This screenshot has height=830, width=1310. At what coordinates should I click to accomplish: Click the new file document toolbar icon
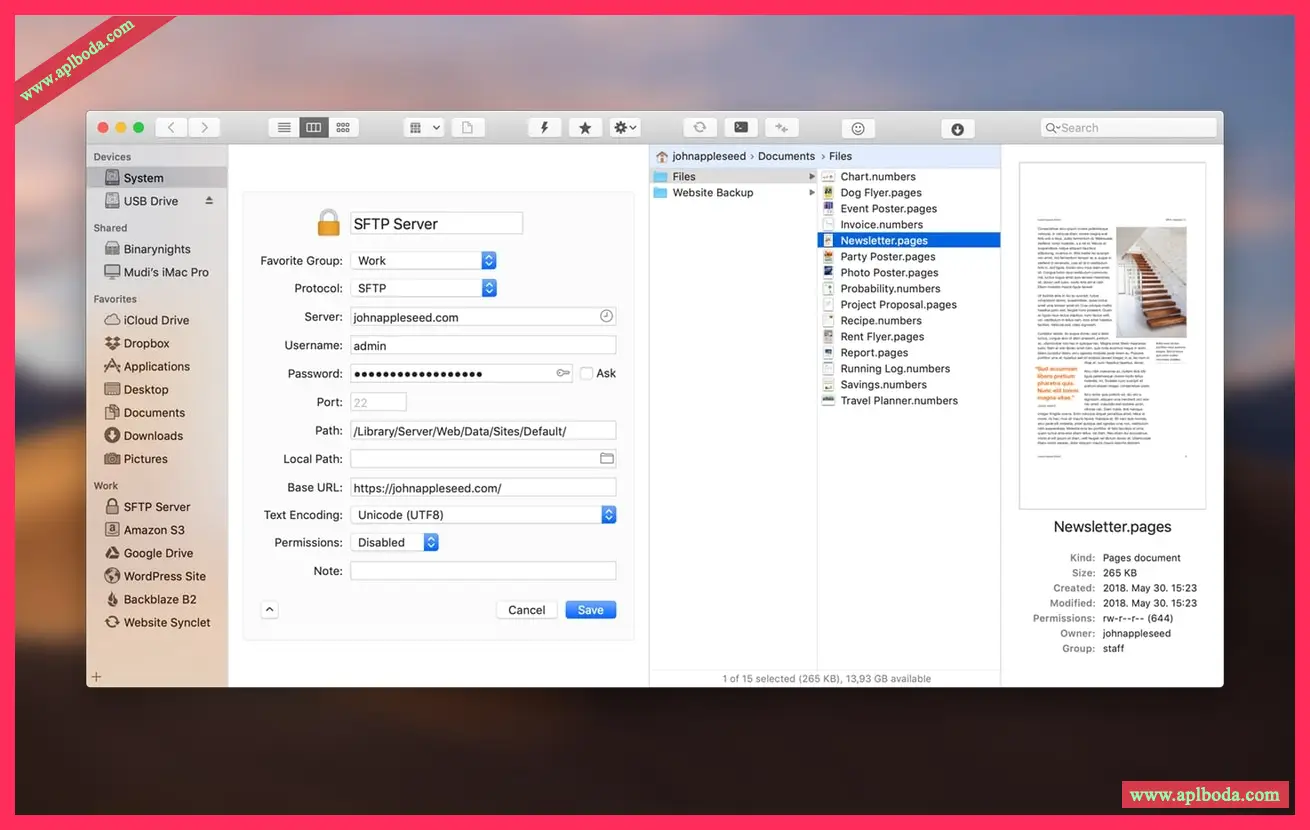pos(467,127)
